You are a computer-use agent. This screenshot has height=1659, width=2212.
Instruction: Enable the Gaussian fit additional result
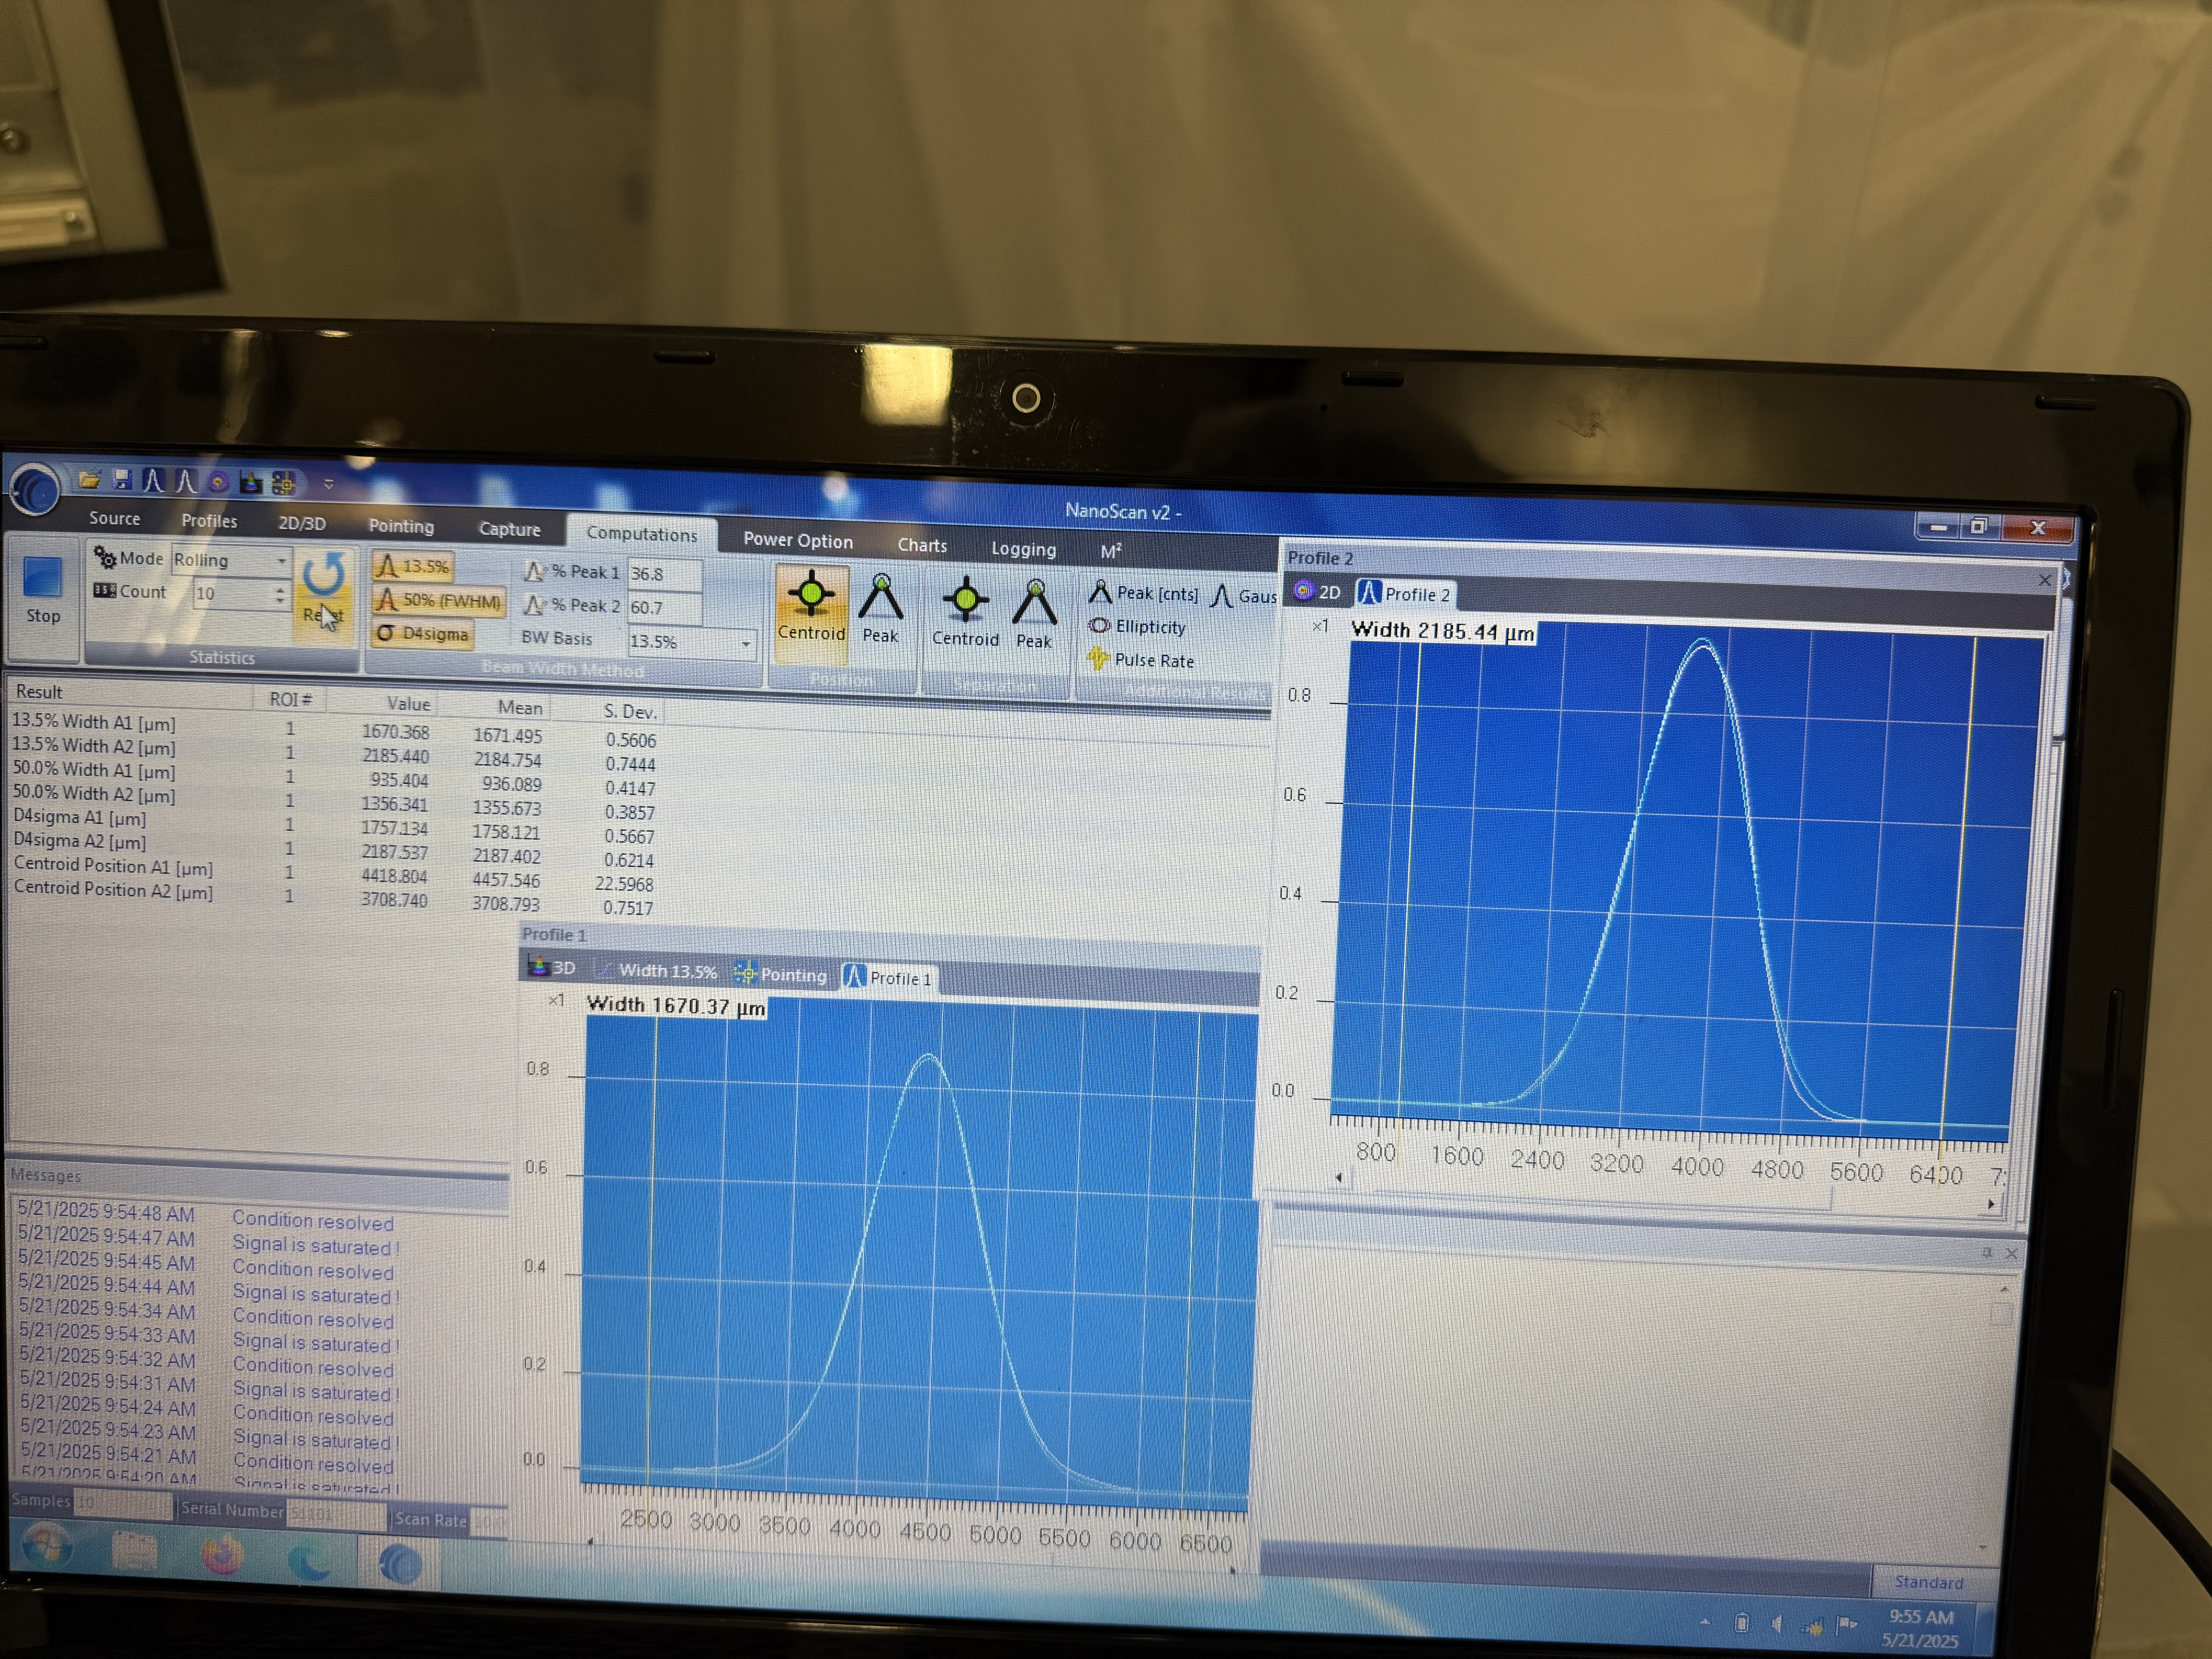tap(1243, 596)
